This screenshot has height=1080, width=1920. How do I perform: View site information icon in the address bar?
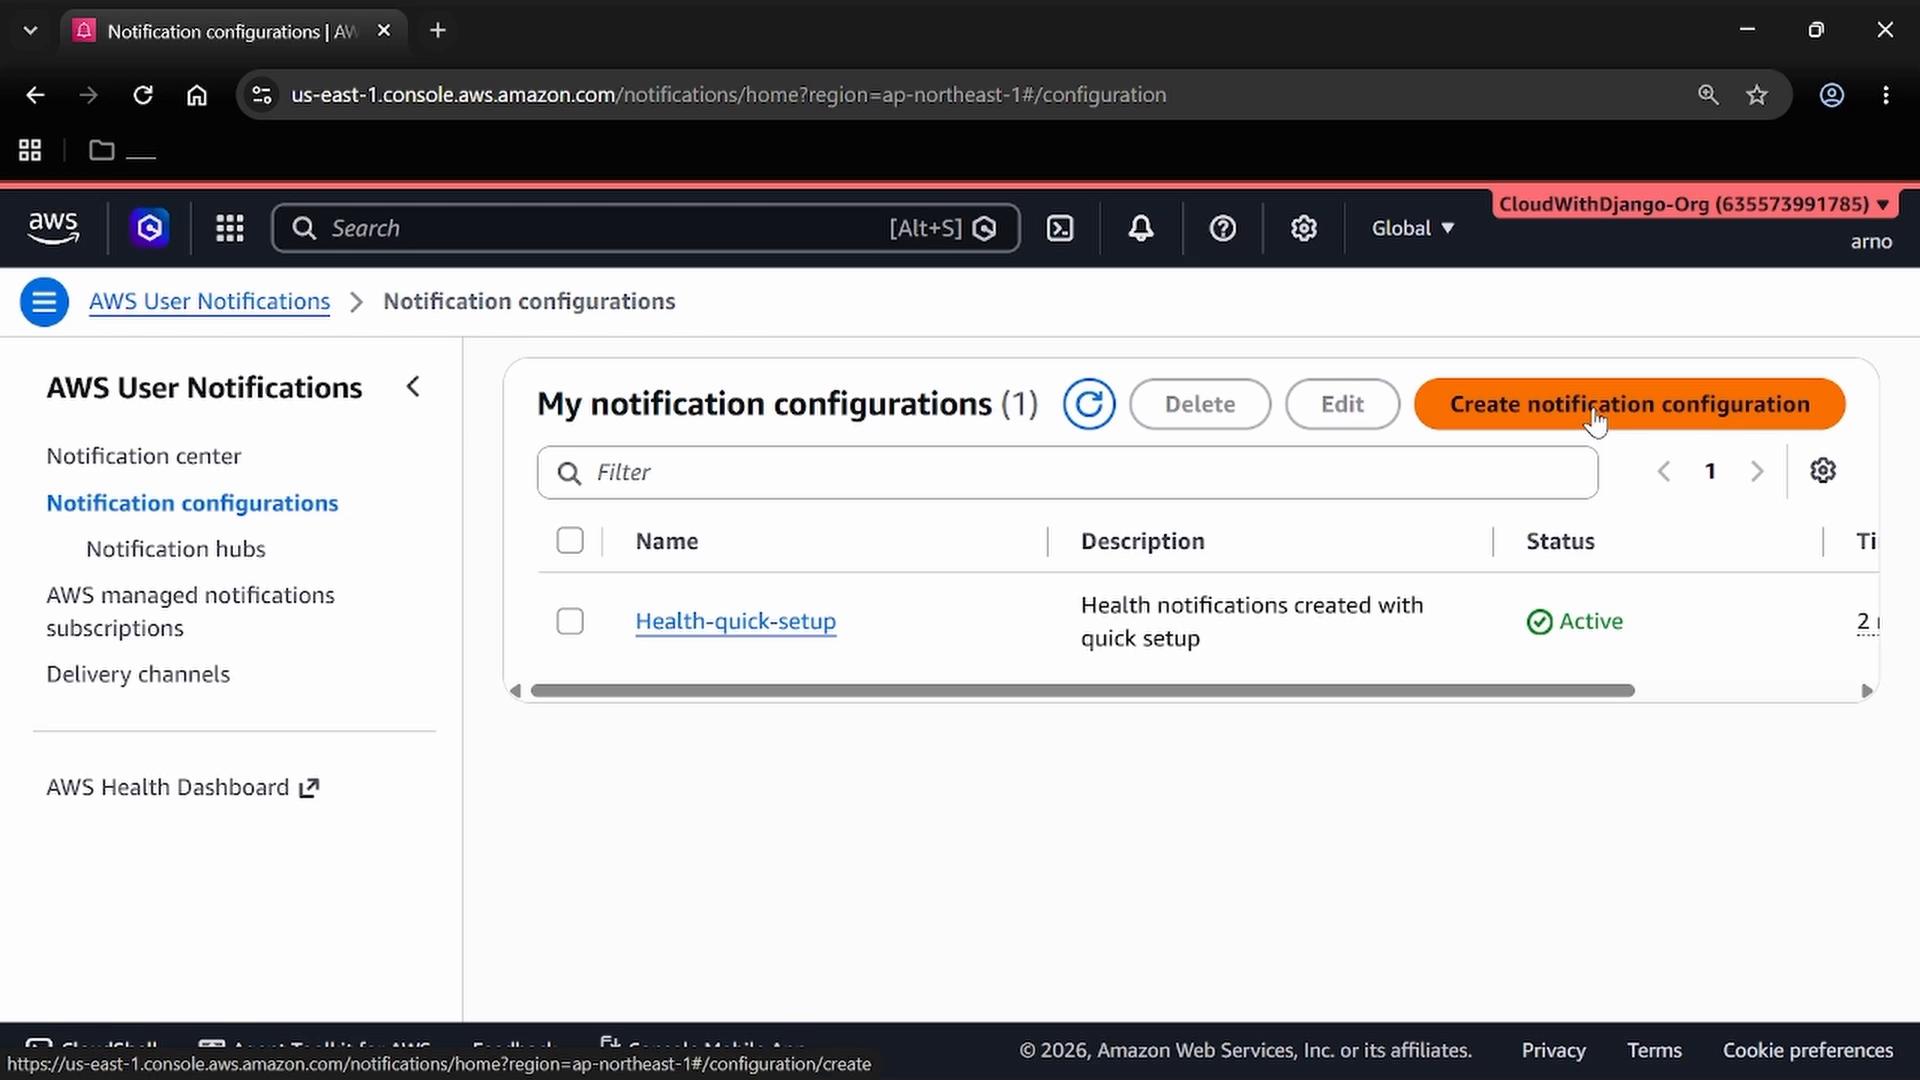pyautogui.click(x=262, y=95)
